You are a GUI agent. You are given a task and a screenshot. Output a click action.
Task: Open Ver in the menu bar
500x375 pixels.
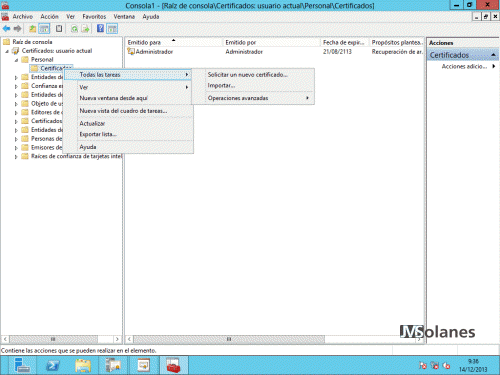[70, 17]
